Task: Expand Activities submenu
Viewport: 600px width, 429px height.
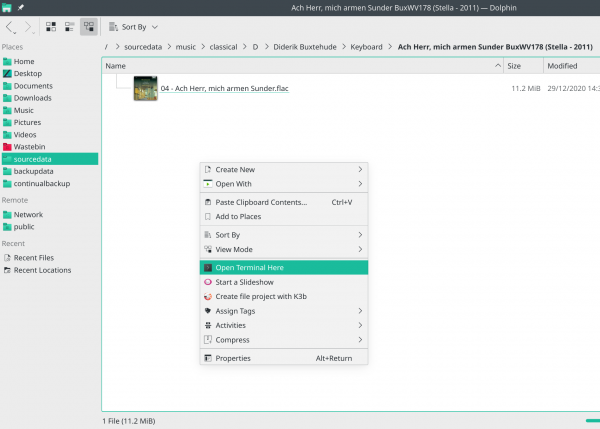Action: pos(284,325)
